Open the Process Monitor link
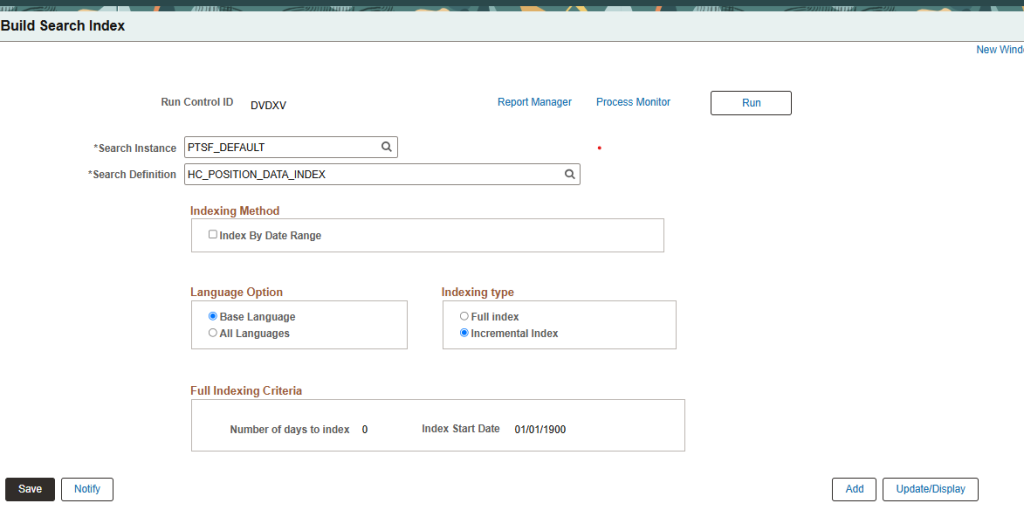Viewport: 1024px width, 517px height. click(x=633, y=102)
